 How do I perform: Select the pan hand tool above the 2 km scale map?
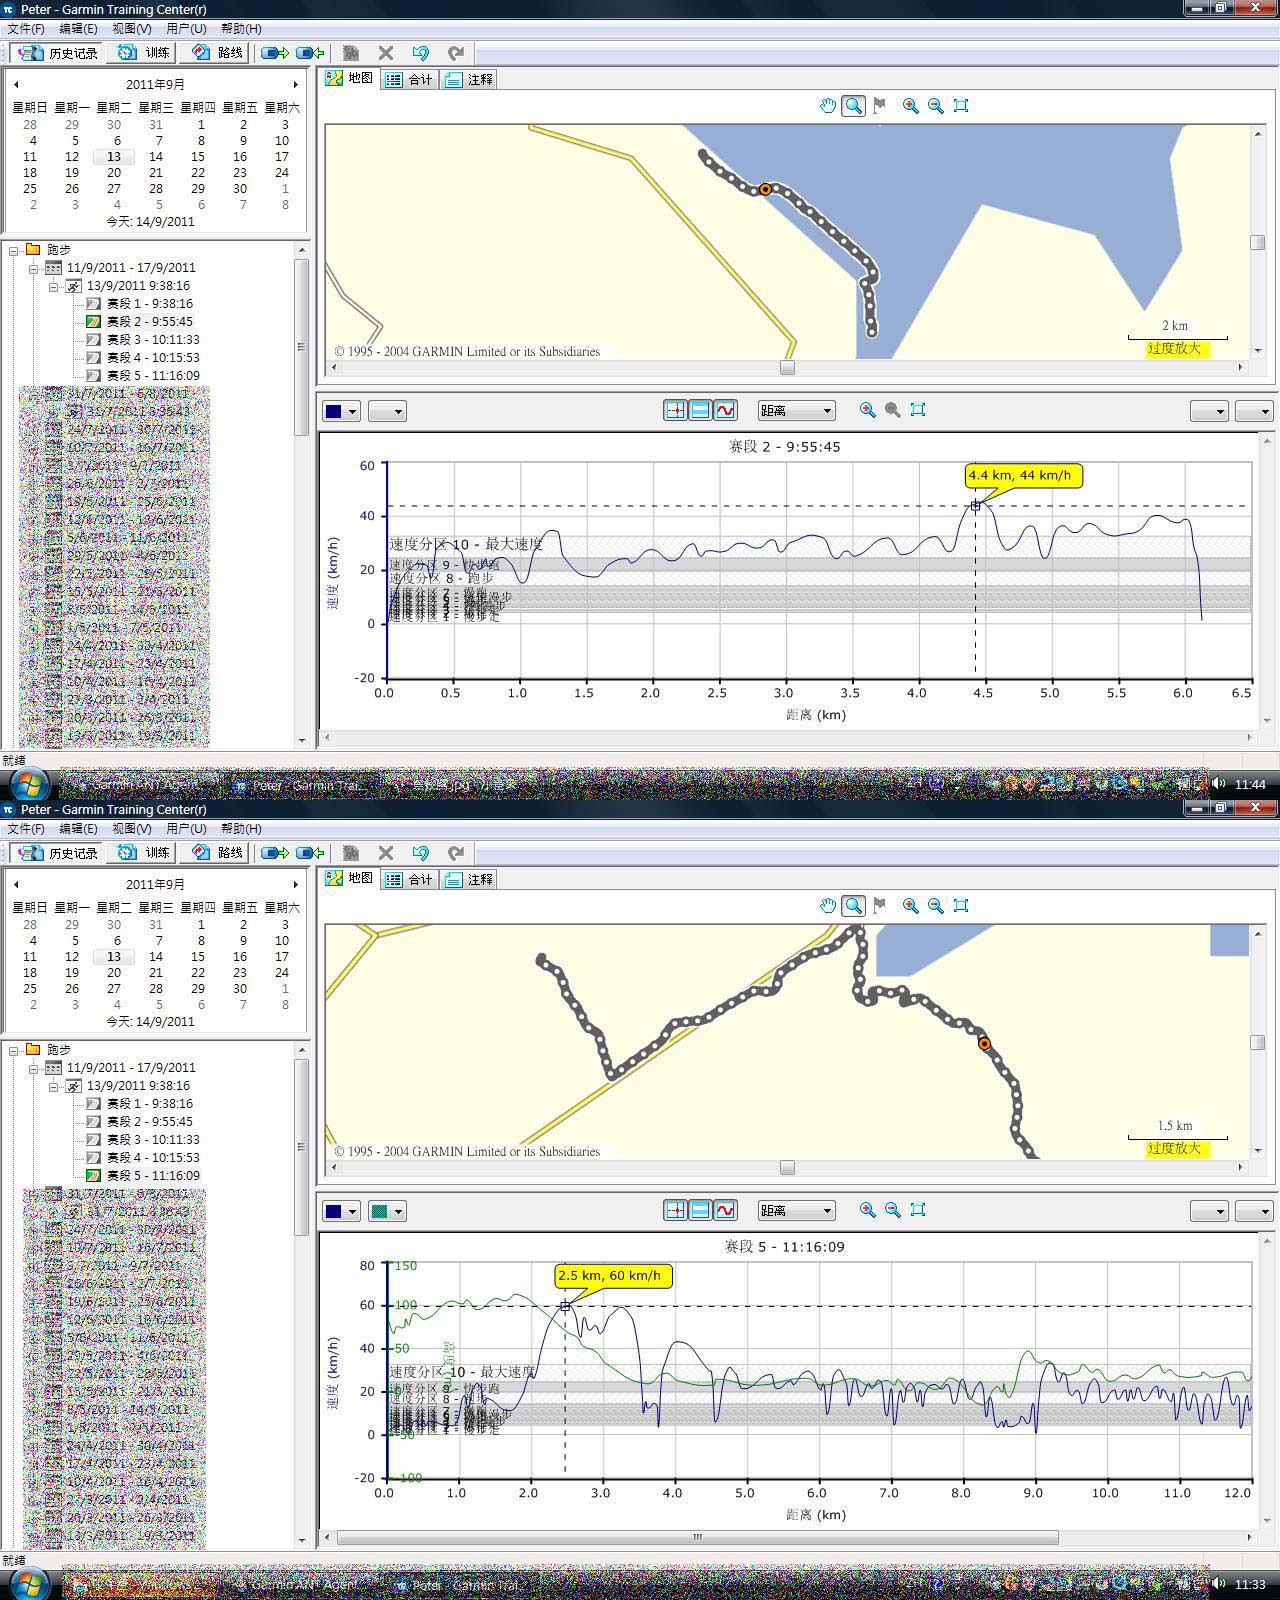pyautogui.click(x=828, y=105)
